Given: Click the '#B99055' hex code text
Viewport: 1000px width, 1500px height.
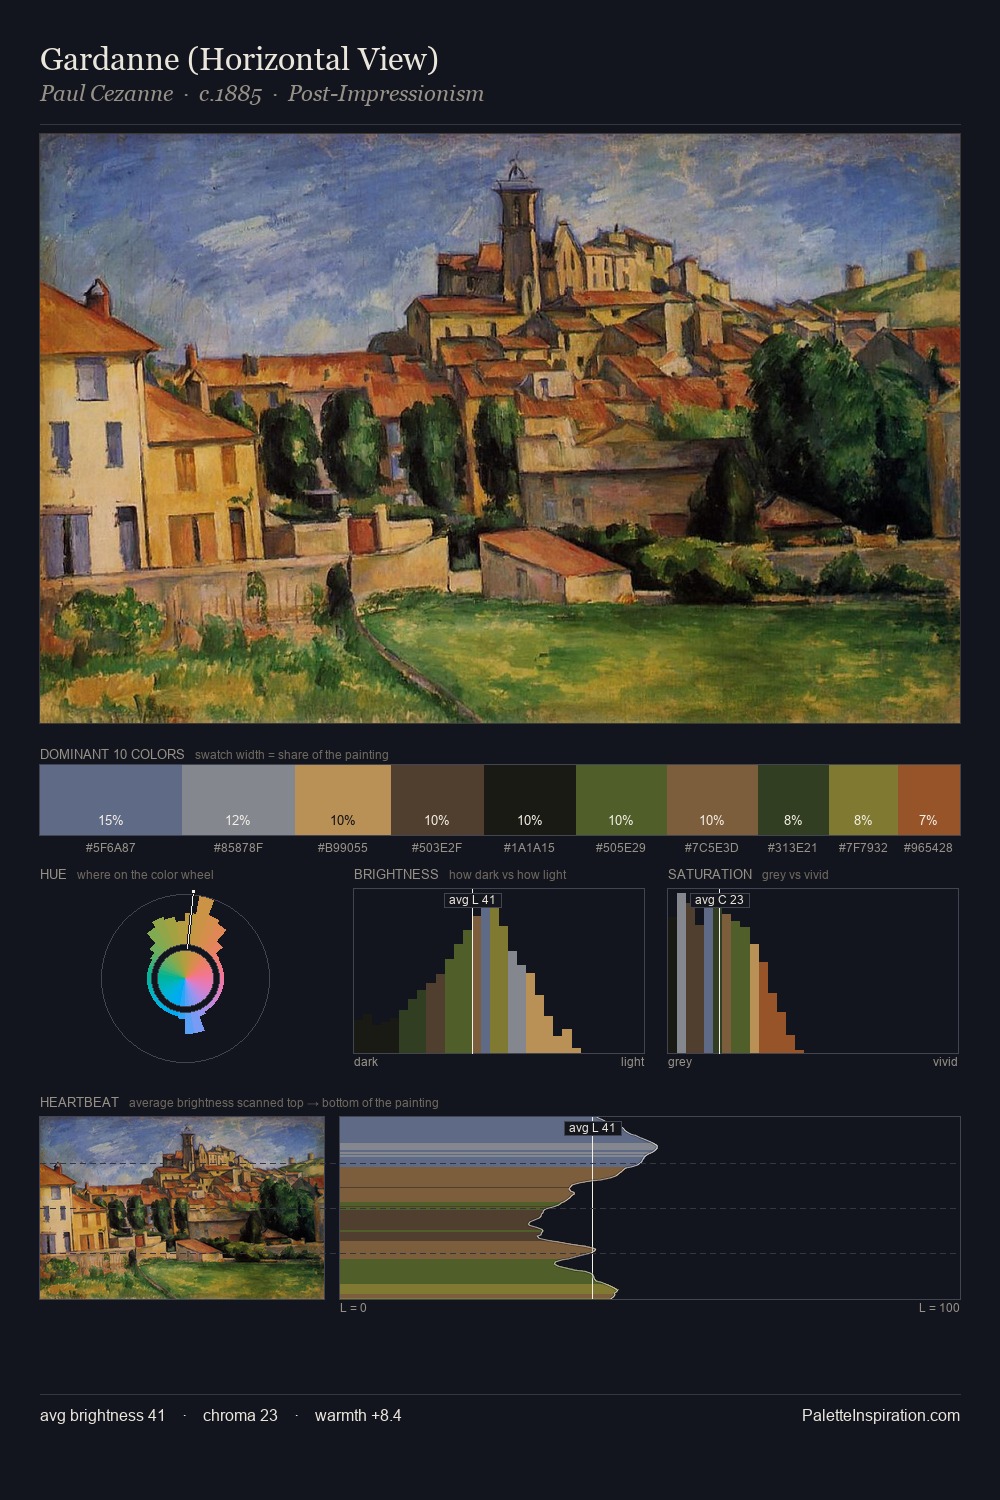Looking at the screenshot, I should (343, 847).
